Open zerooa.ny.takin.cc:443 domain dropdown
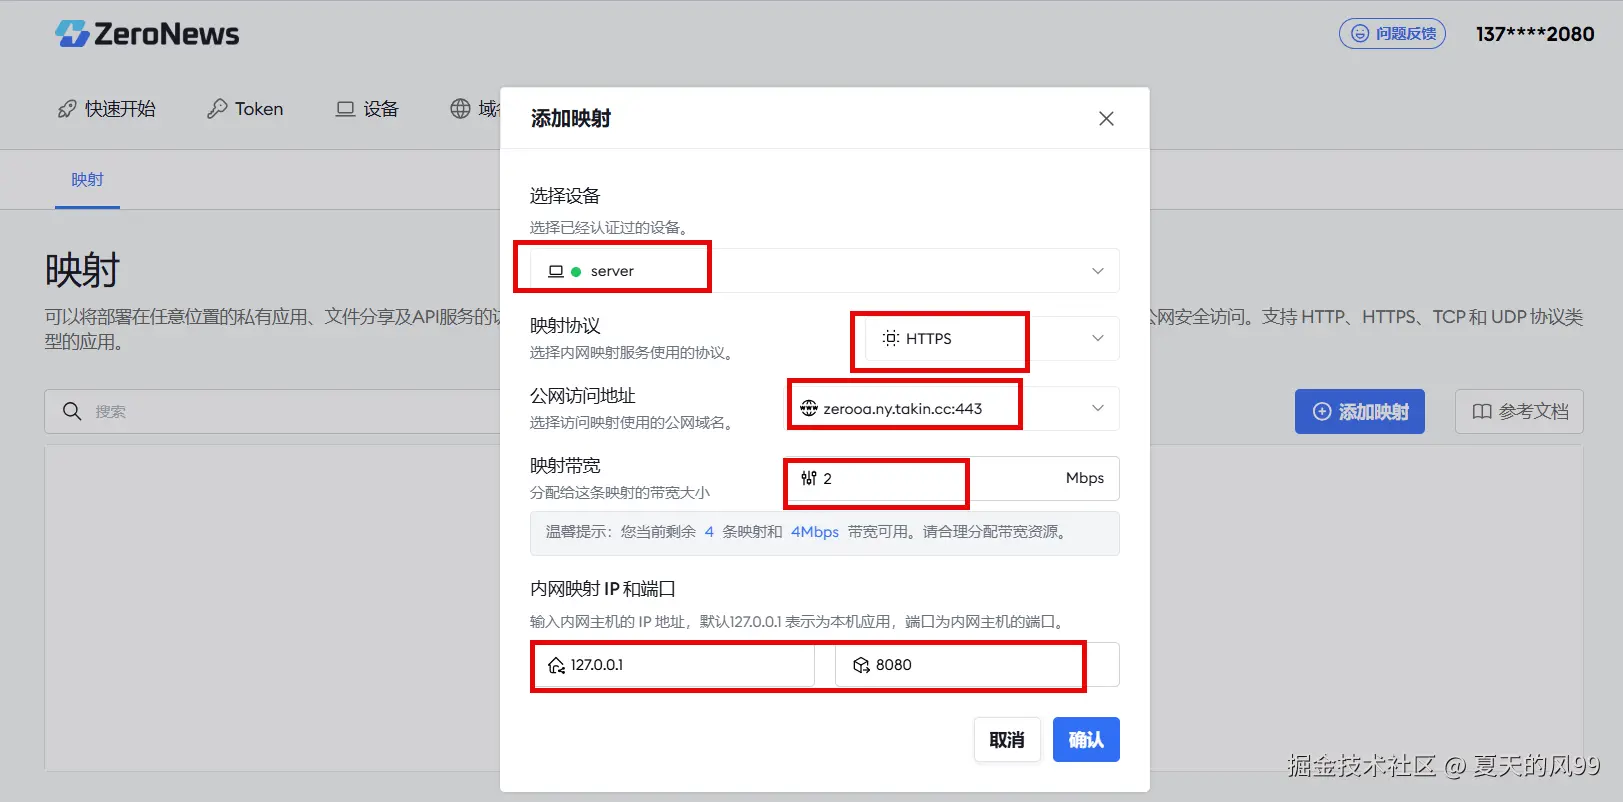Viewport: 1623px width, 802px height. tap(952, 408)
